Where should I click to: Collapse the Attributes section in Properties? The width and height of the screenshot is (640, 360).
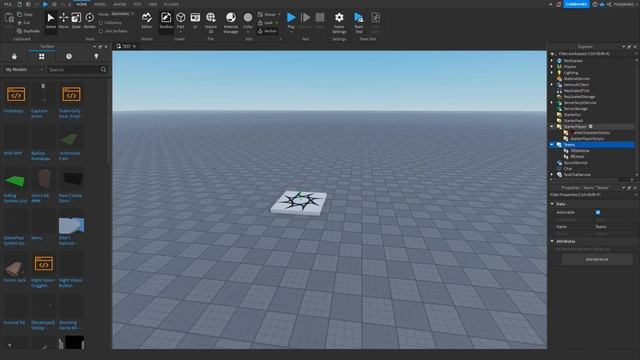(552, 241)
